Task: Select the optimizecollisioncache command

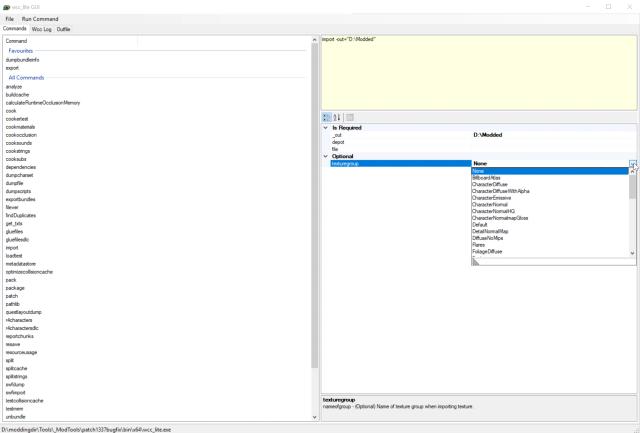Action: [29, 272]
